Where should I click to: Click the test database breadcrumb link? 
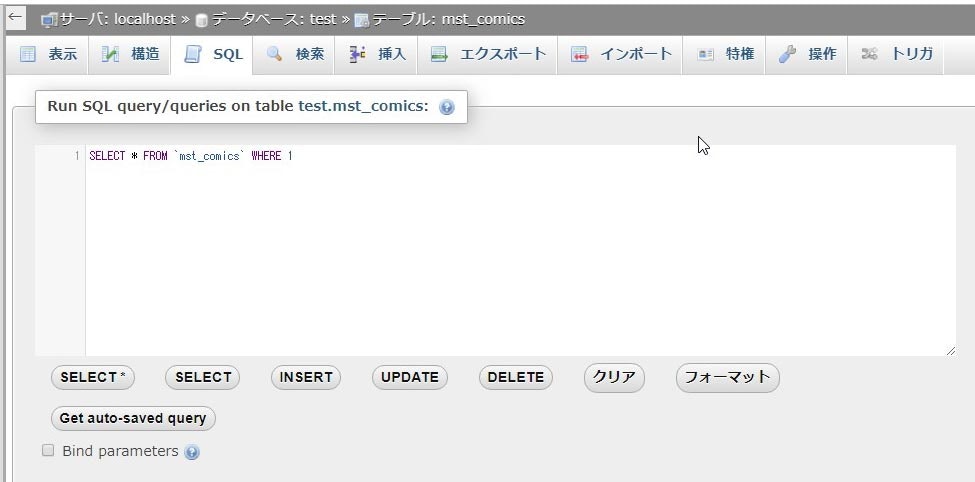(x=273, y=20)
